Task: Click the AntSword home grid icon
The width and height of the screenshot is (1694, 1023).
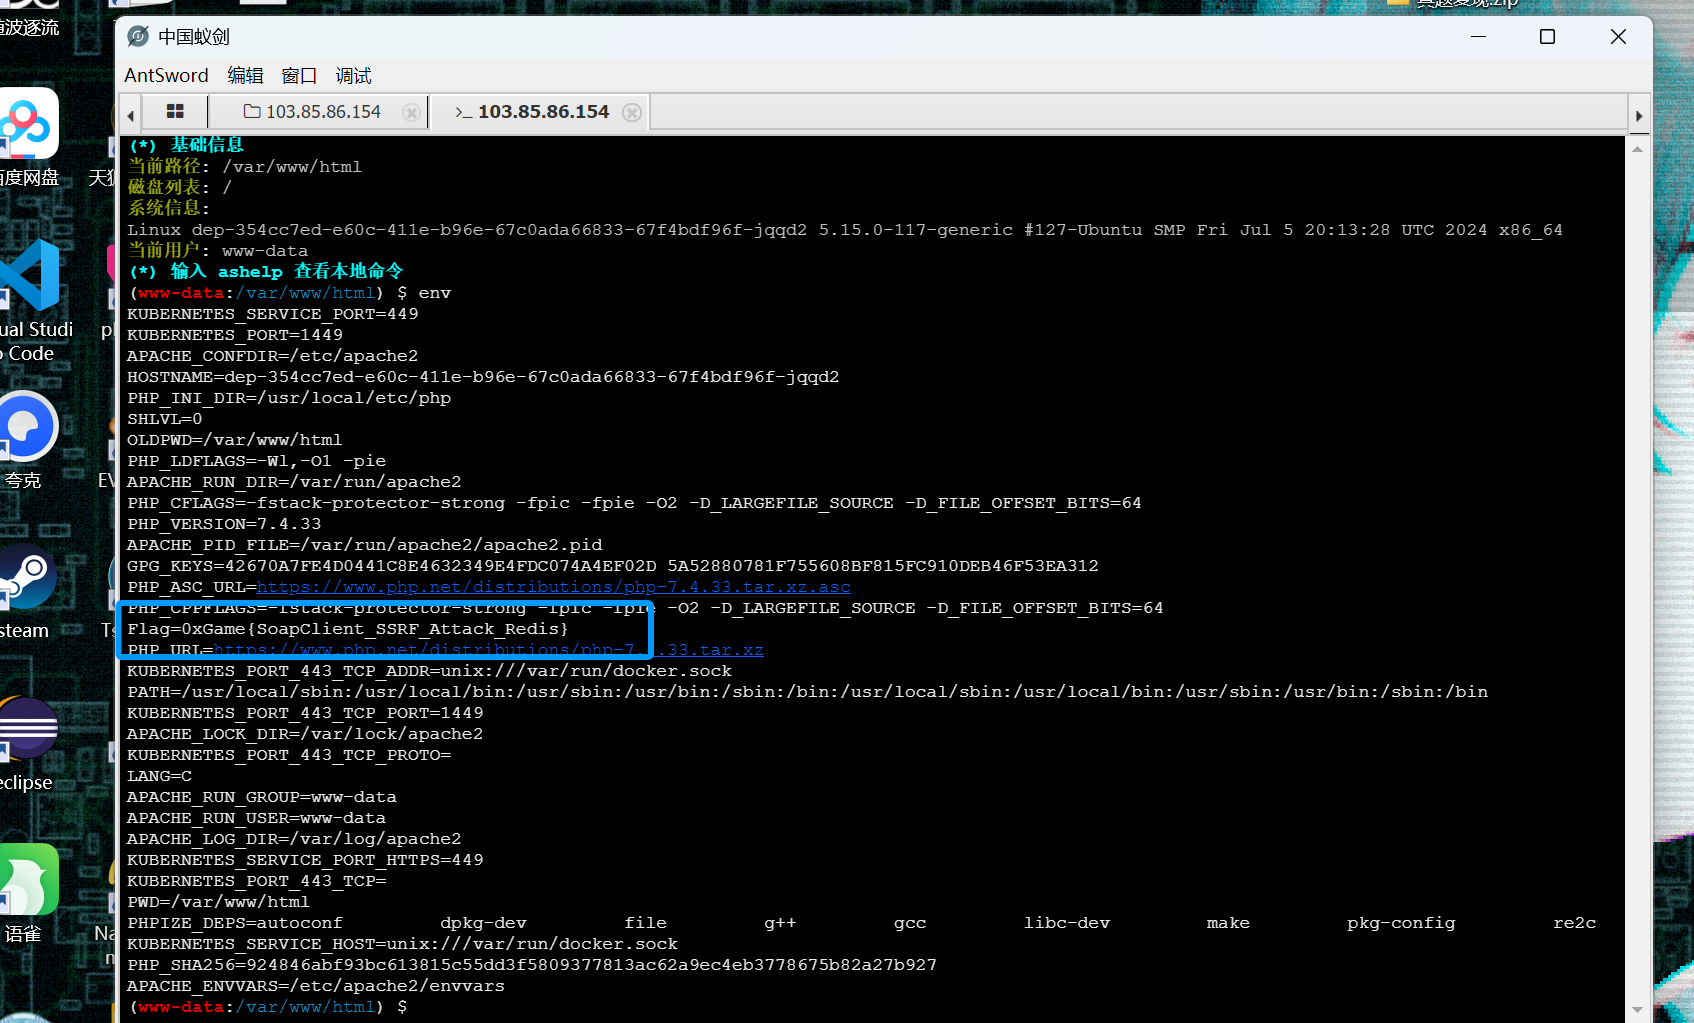Action: point(175,112)
